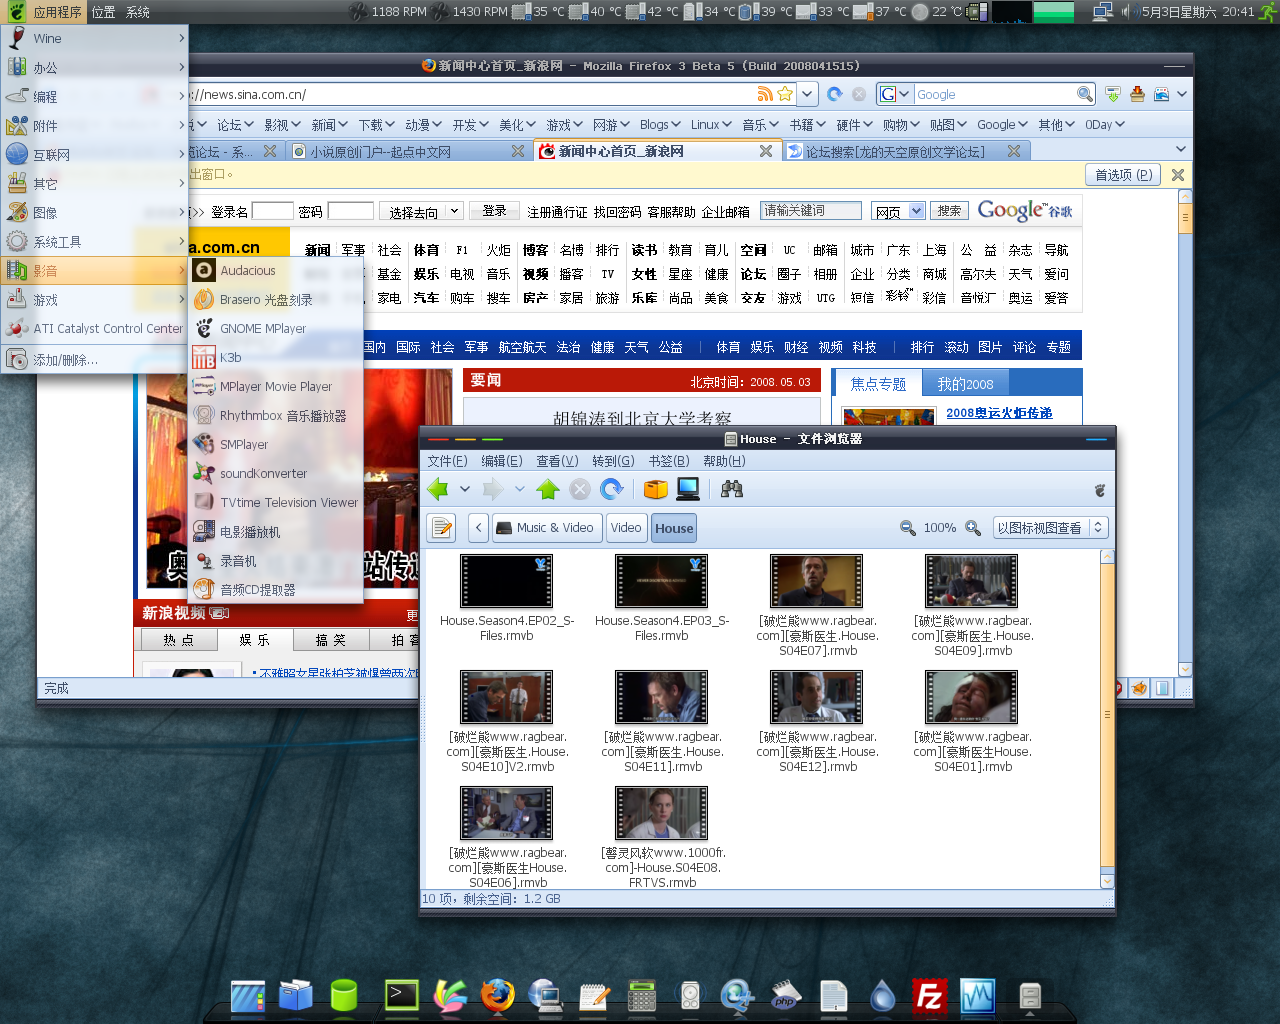Launch SMPlayer from the multimedia submenu
Viewport: 1280px width, 1024px height.
[276, 444]
